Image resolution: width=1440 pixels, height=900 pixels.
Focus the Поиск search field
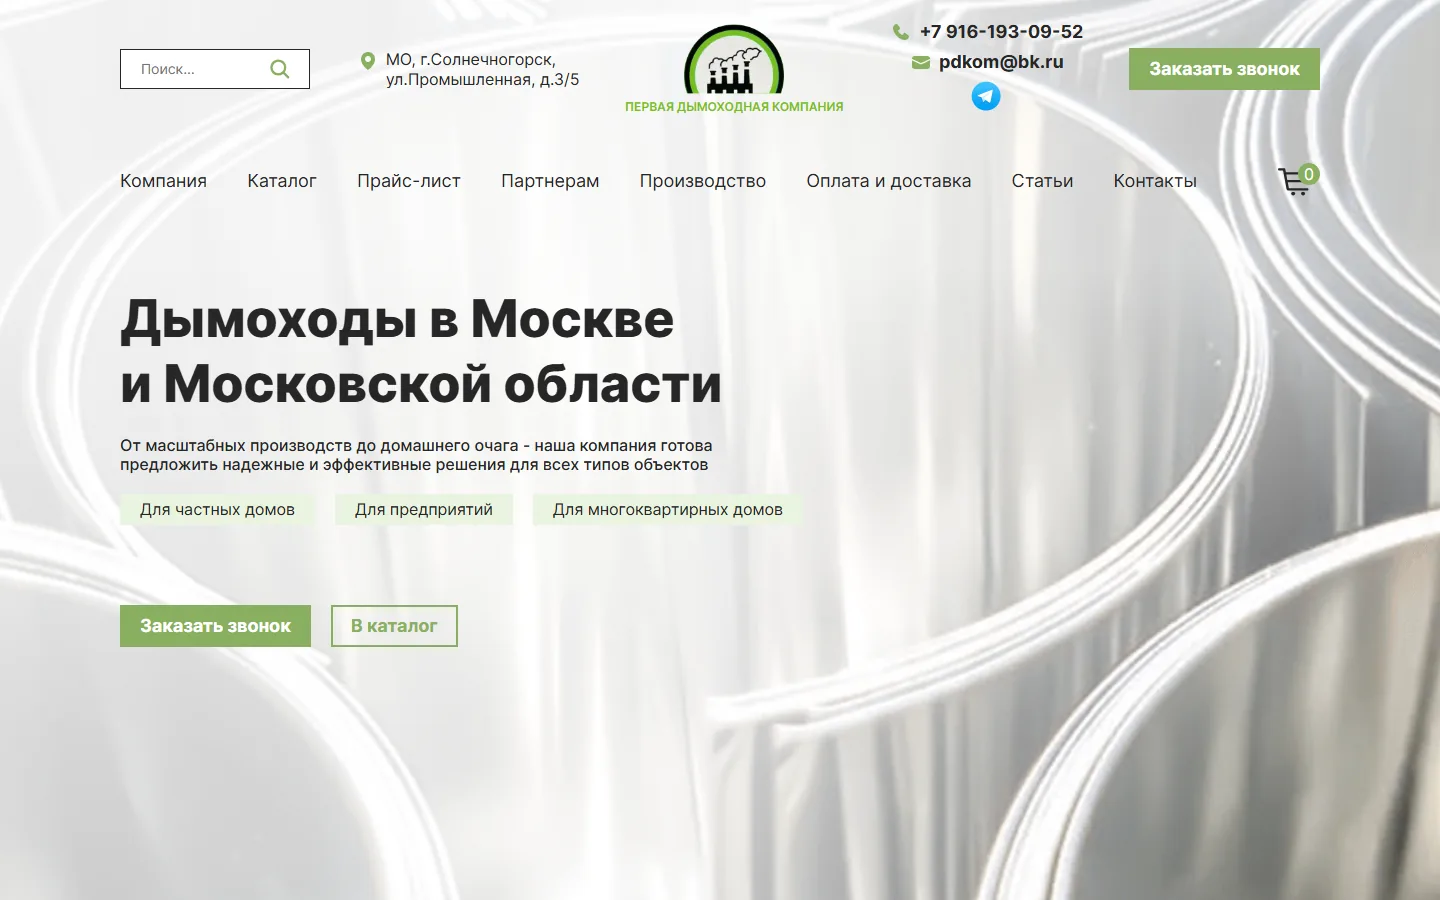click(215, 69)
